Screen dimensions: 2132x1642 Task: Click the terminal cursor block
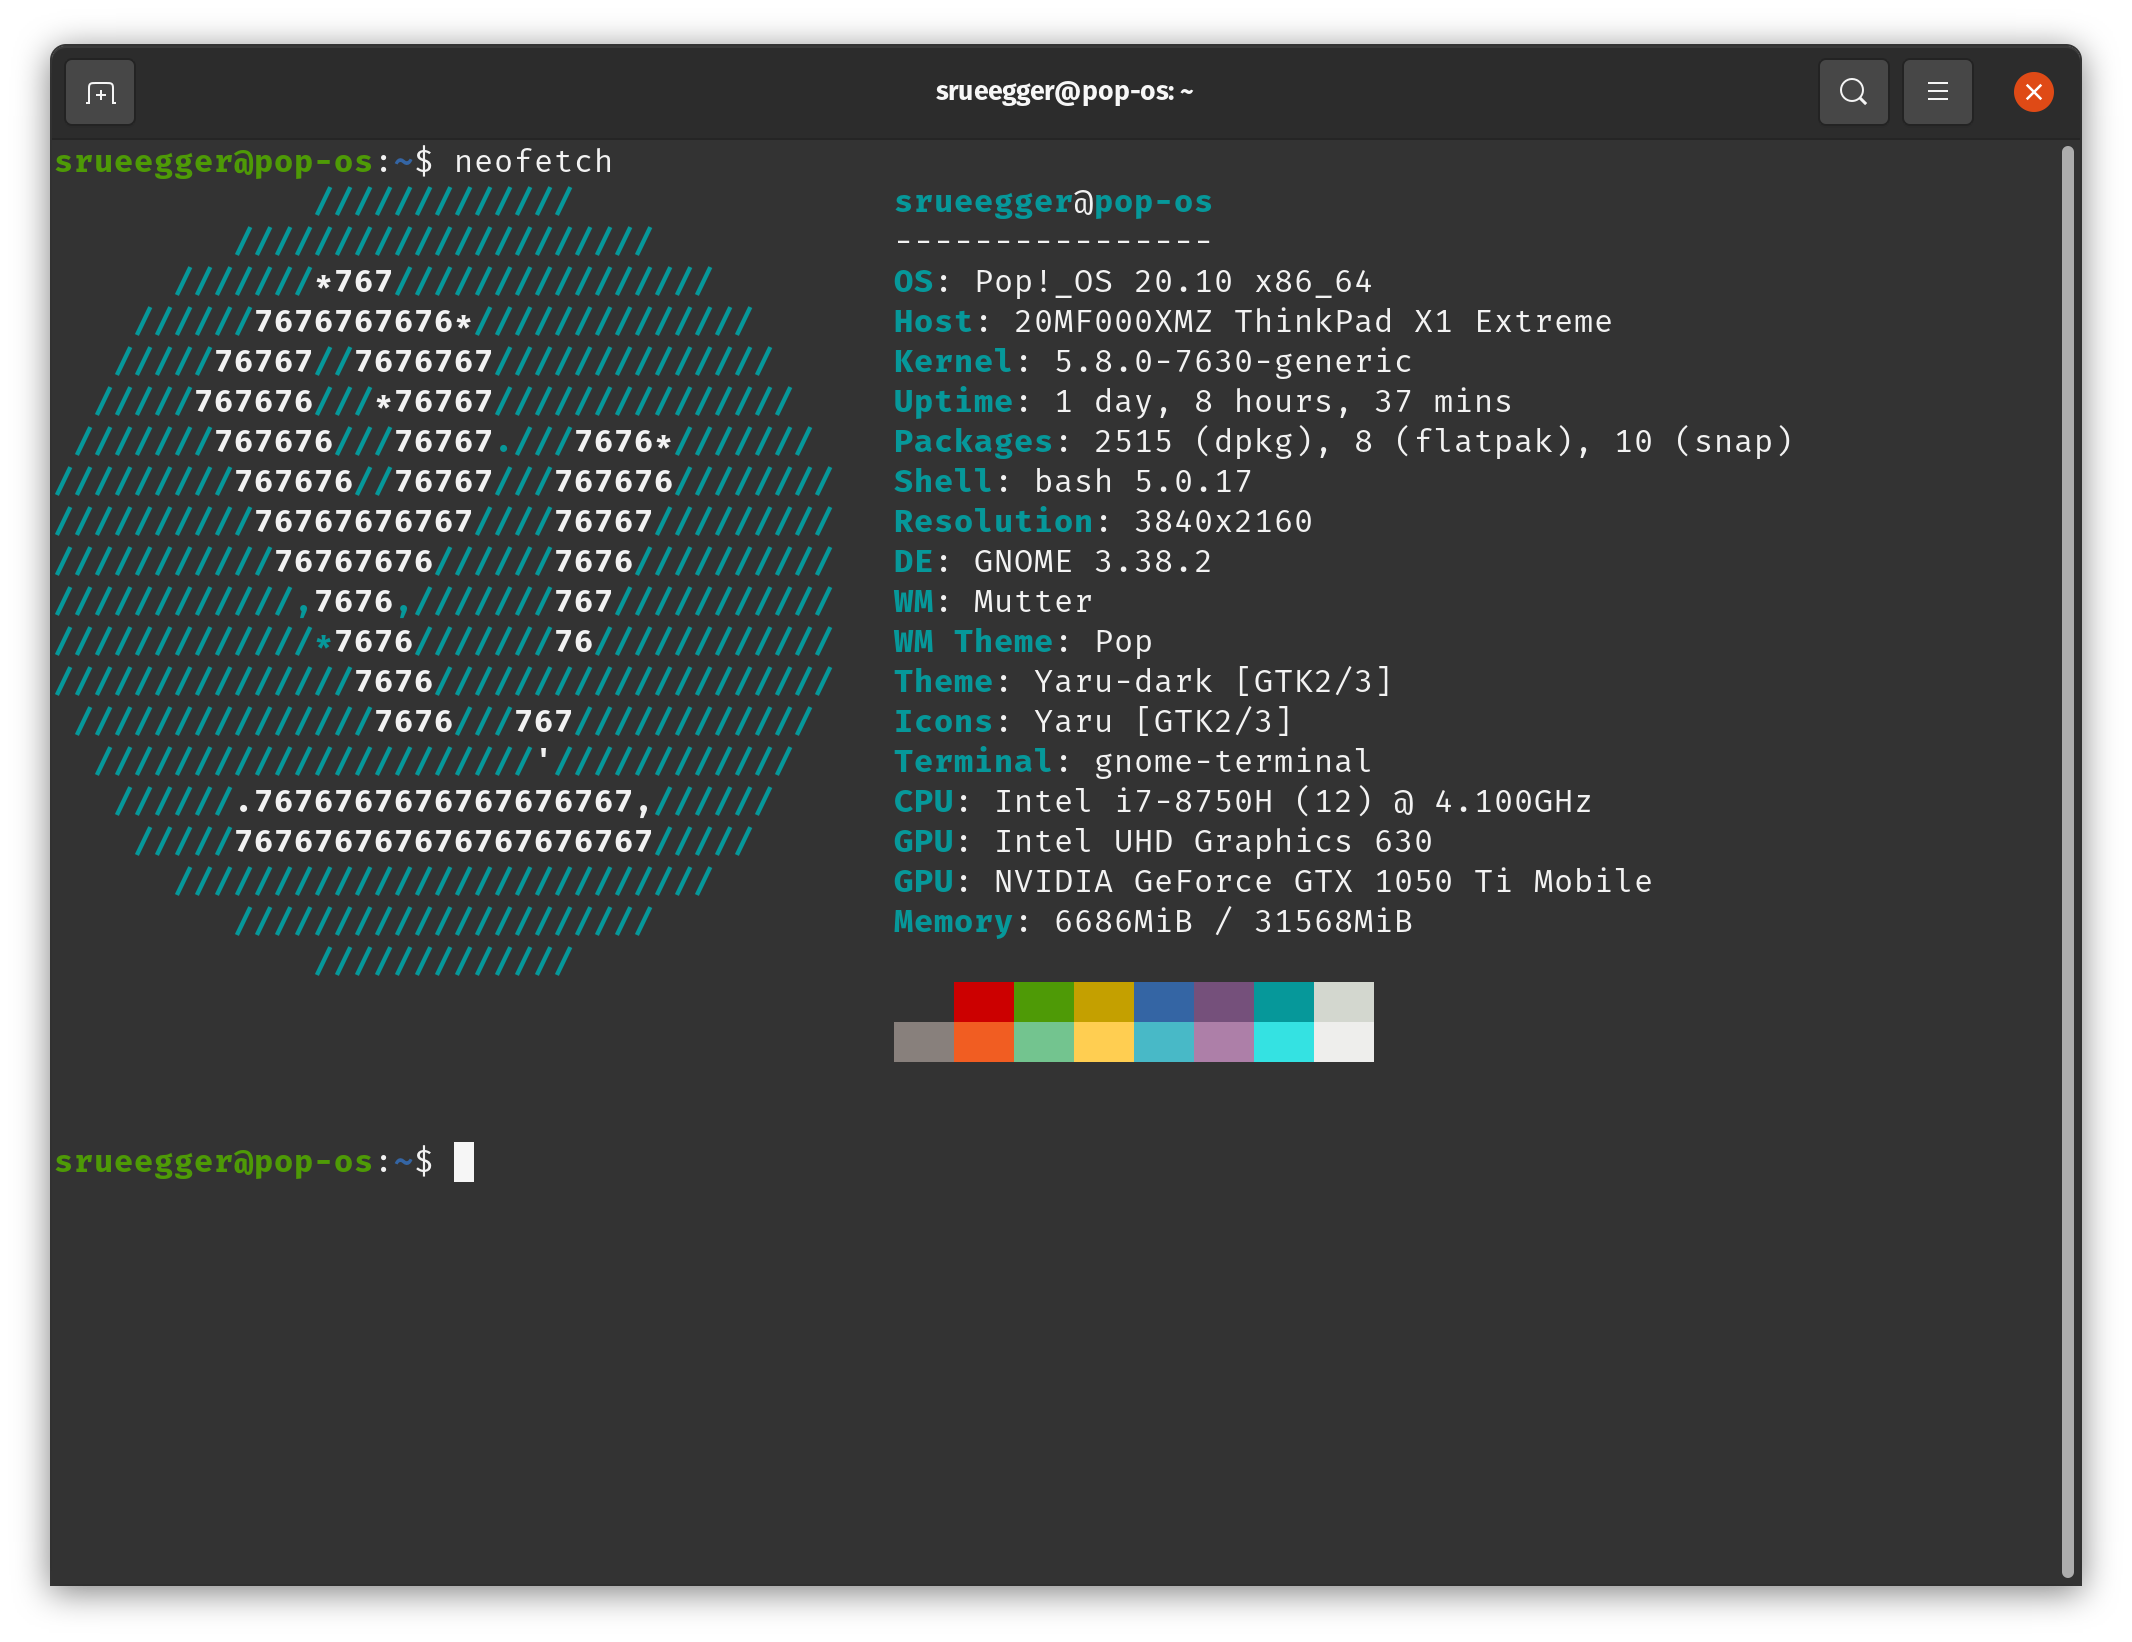464,1162
